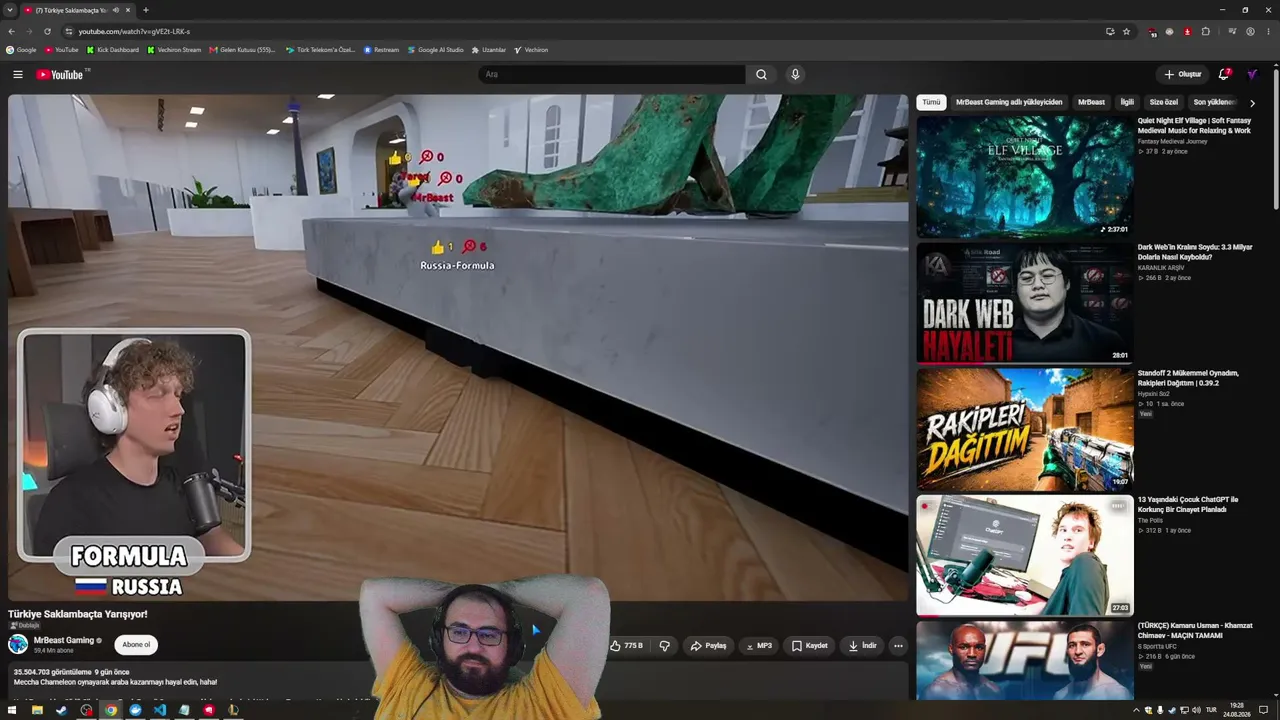Open the Vechiron Stream bookmark

(x=174, y=49)
